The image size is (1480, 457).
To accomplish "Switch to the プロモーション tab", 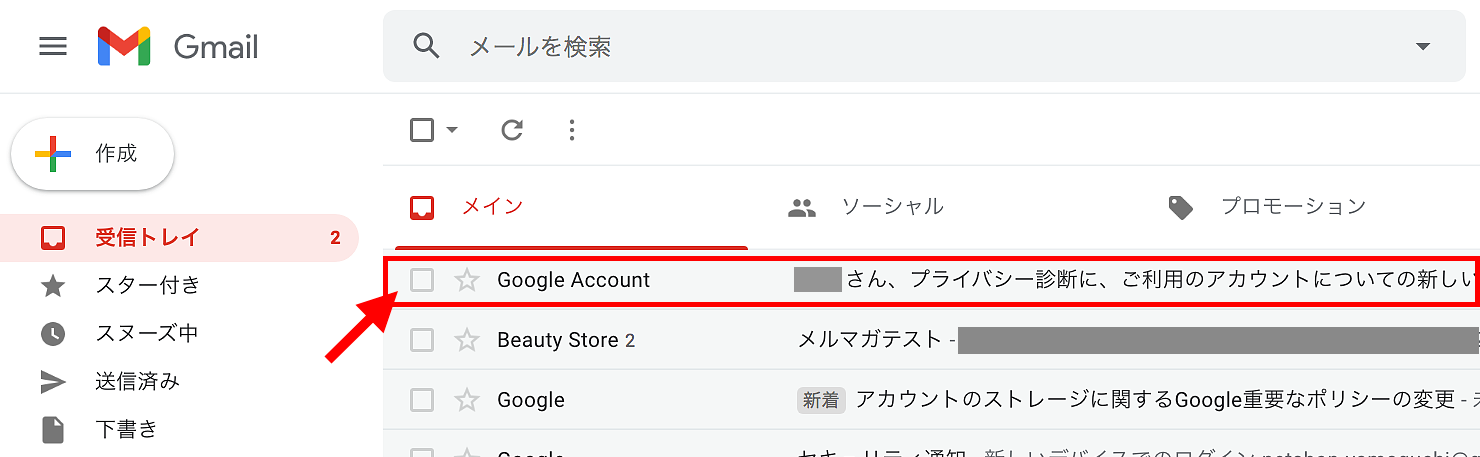I will (x=1267, y=207).
